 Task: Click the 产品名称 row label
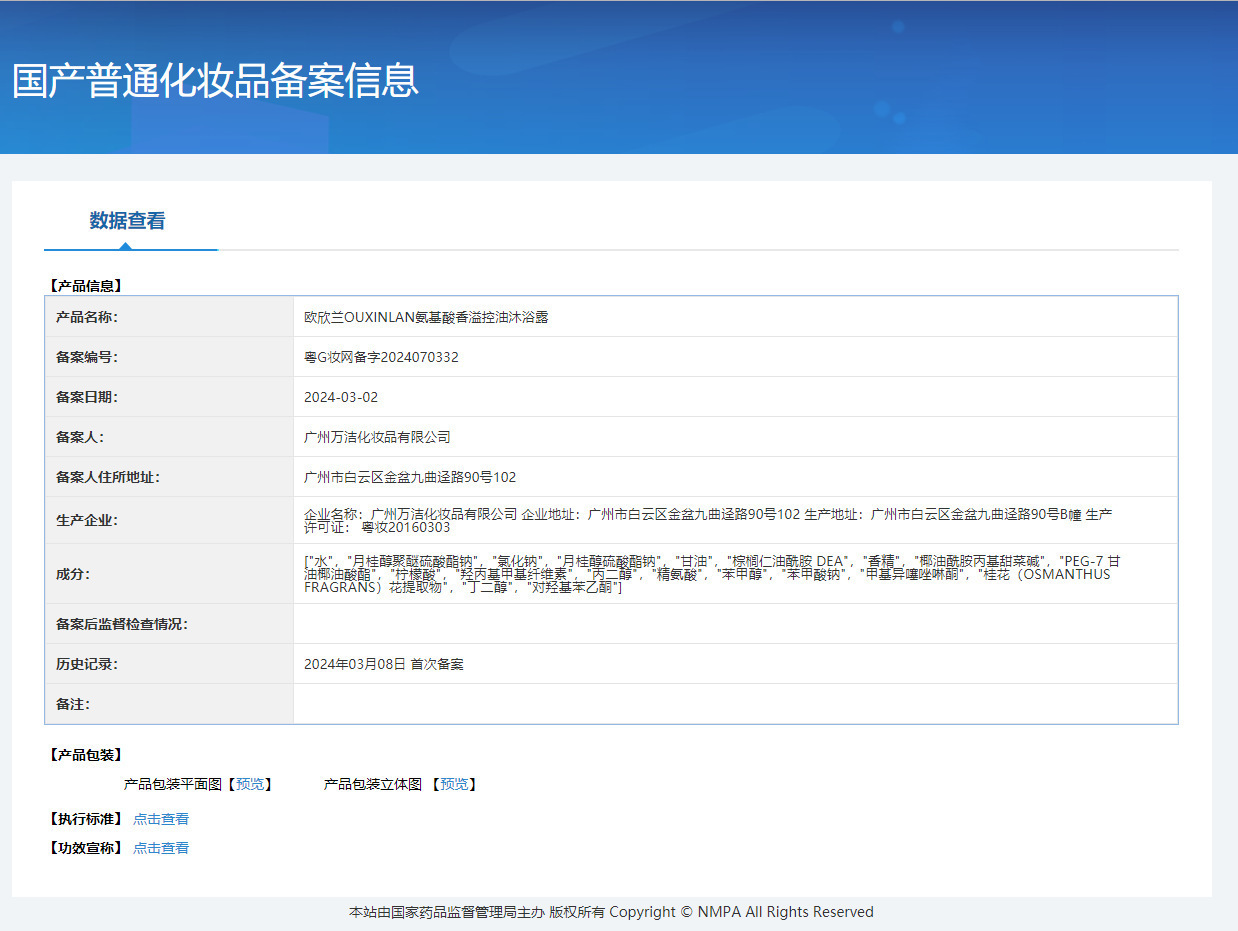[x=87, y=317]
